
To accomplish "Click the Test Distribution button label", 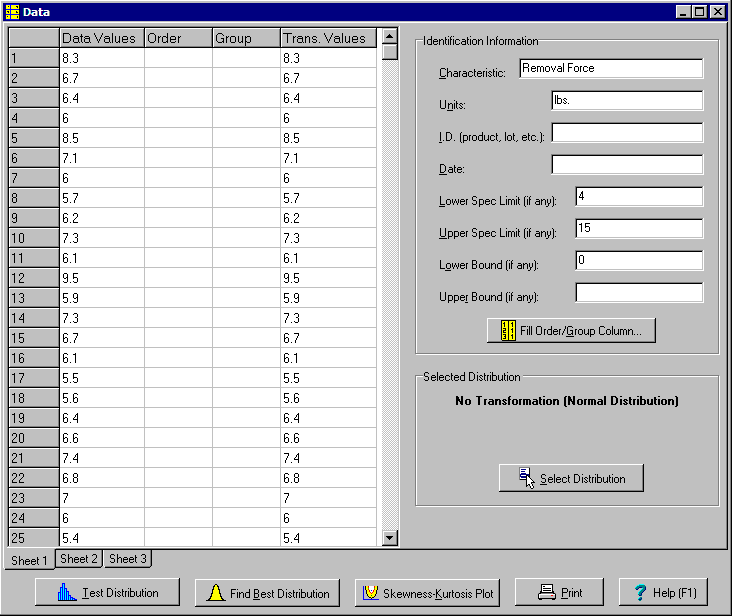I will [120, 593].
